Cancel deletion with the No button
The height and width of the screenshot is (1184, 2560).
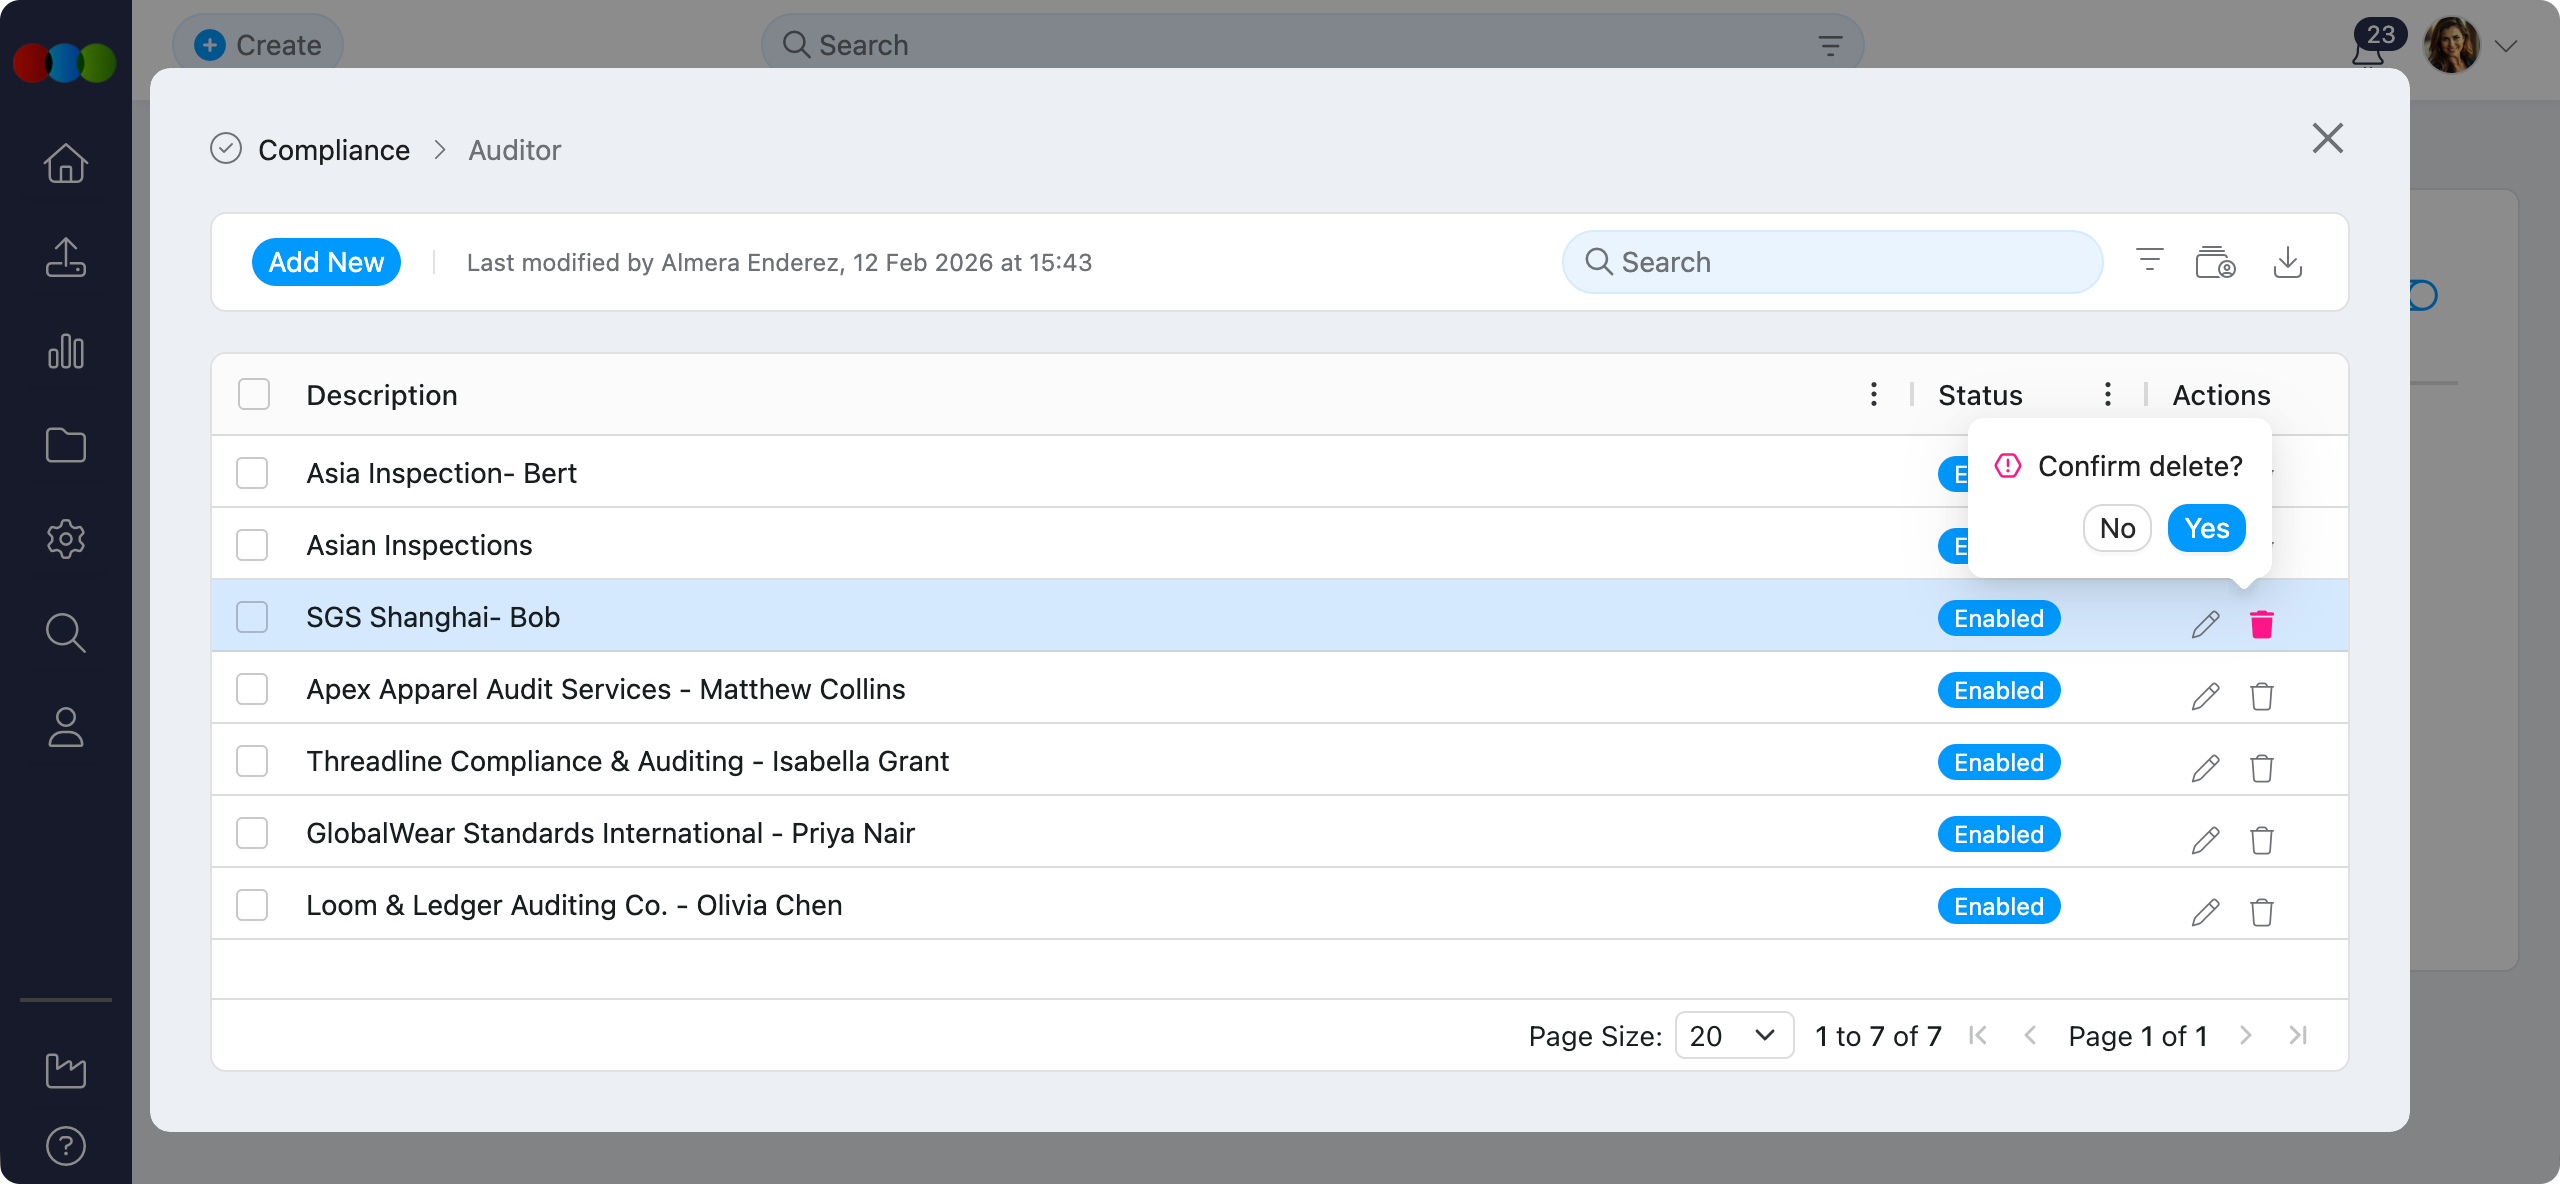pyautogui.click(x=2117, y=528)
